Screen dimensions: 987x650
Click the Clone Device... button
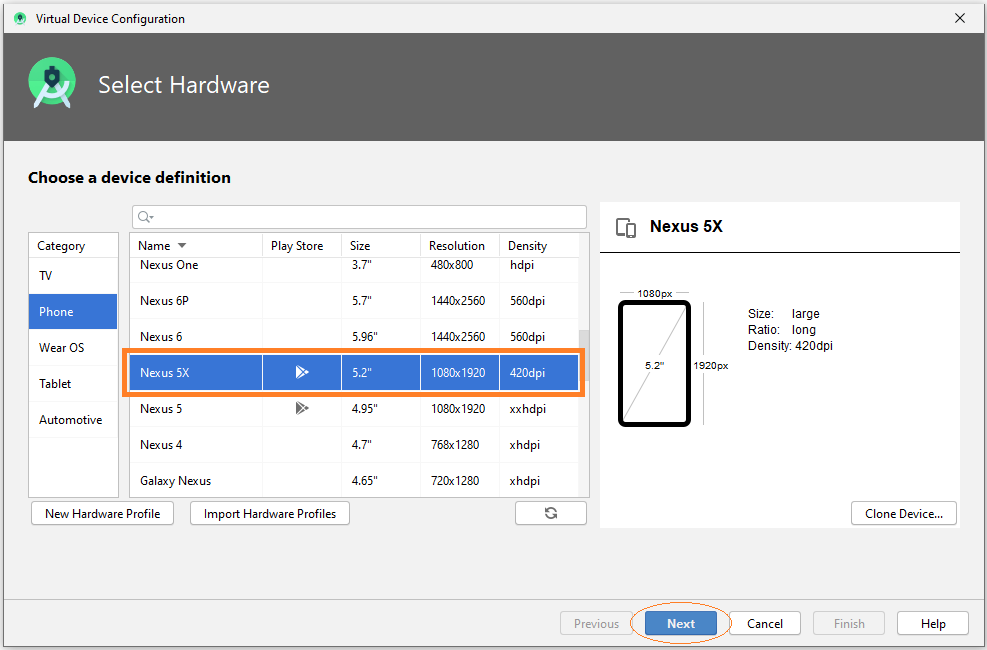click(904, 513)
